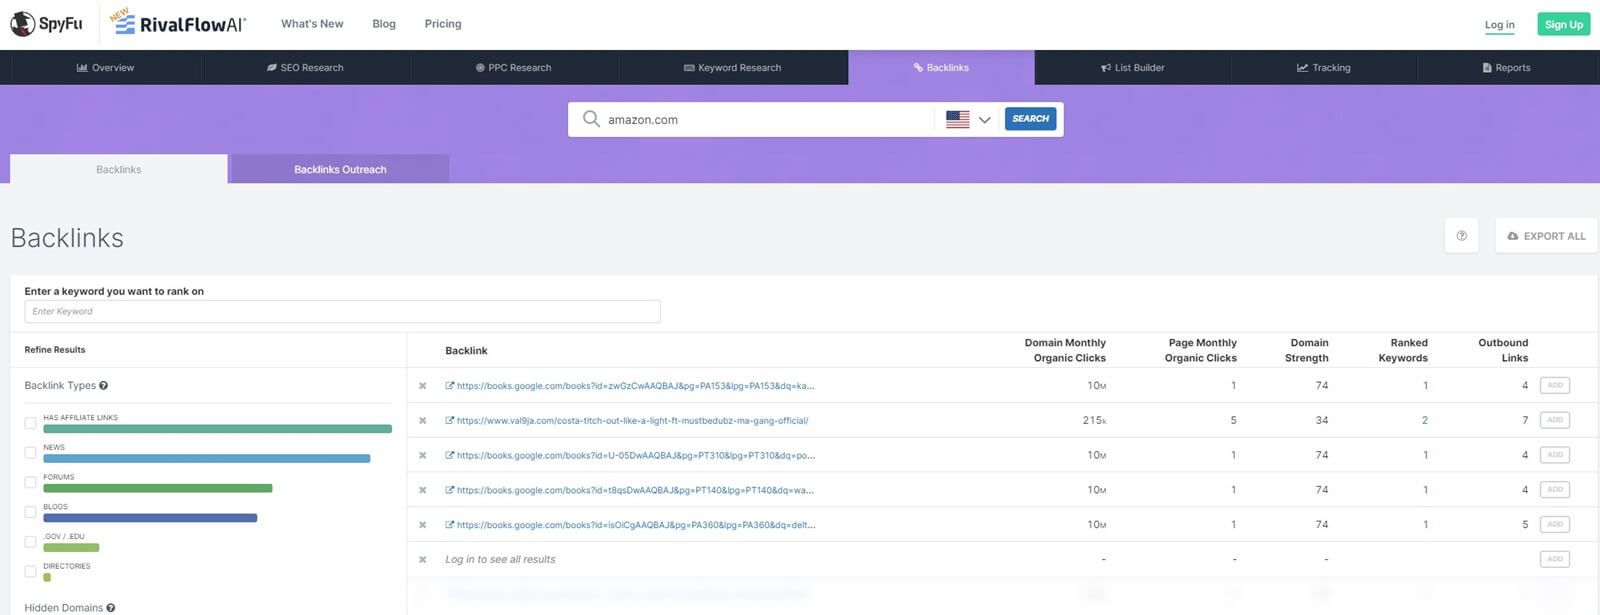Click the Has Affiliate Links bar
This screenshot has height=615, width=1600.
pyautogui.click(x=217, y=429)
